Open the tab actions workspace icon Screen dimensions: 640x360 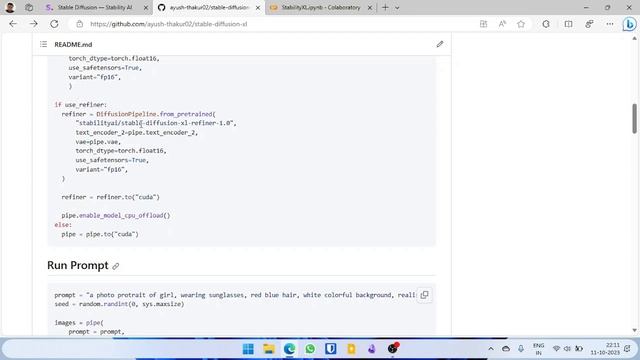tap(29, 7)
